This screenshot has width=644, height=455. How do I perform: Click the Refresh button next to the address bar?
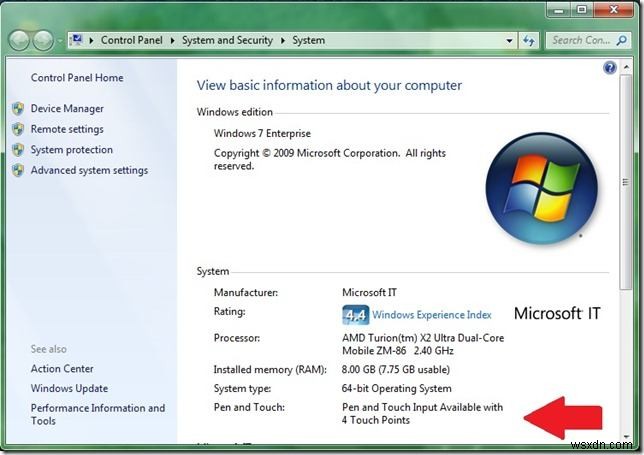pyautogui.click(x=529, y=41)
